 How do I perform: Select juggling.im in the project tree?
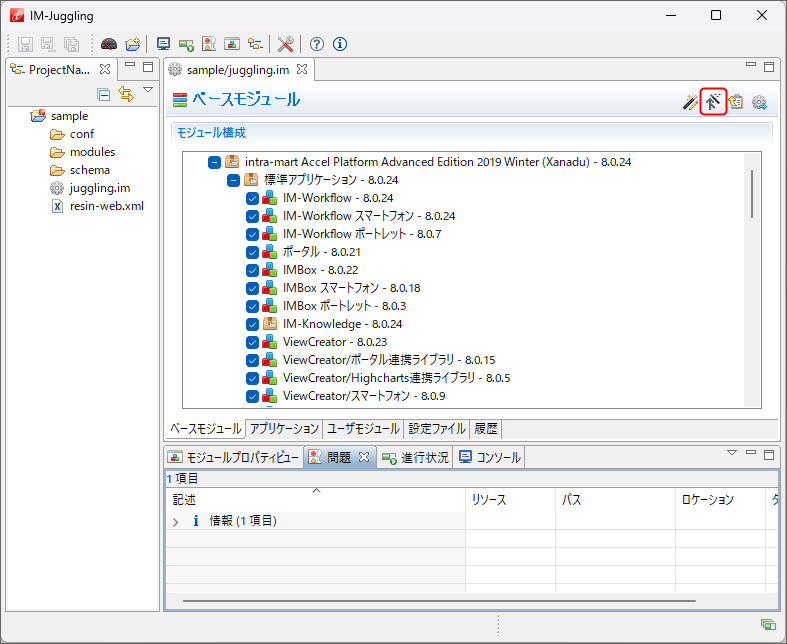(x=99, y=188)
